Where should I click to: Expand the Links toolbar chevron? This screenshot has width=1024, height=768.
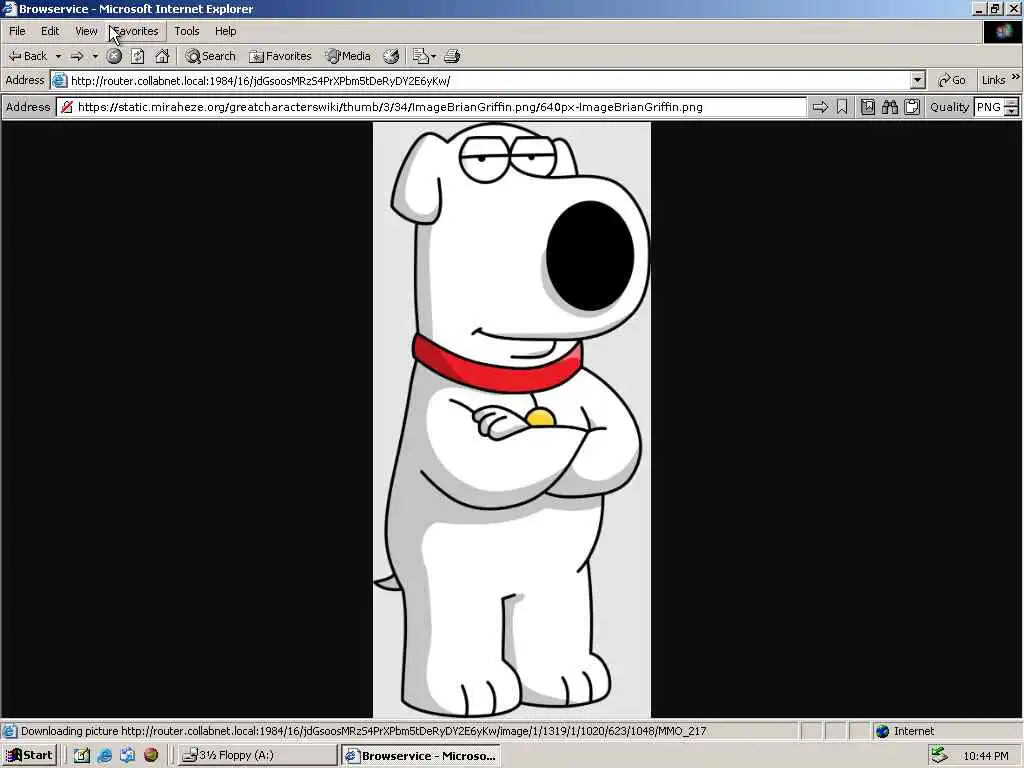(x=1016, y=76)
